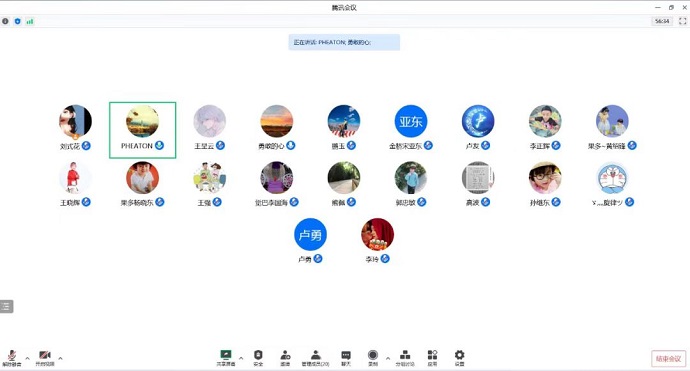Expand share screen options arrow
Image resolution: width=690 pixels, height=371 pixels.
tap(241, 358)
